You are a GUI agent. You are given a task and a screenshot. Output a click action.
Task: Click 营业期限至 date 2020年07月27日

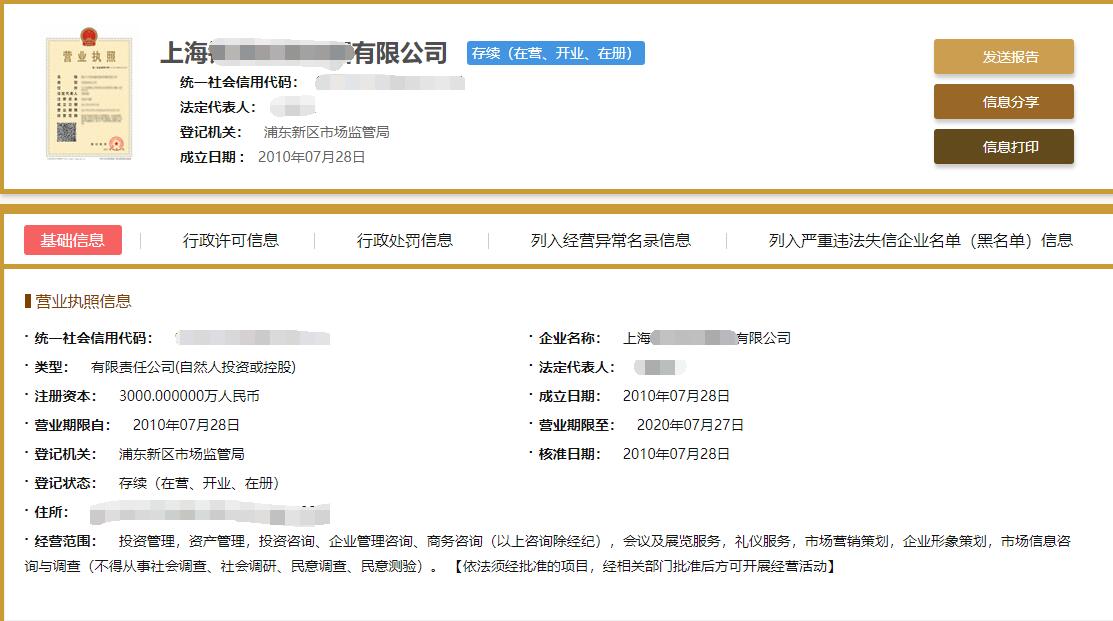[x=690, y=425]
